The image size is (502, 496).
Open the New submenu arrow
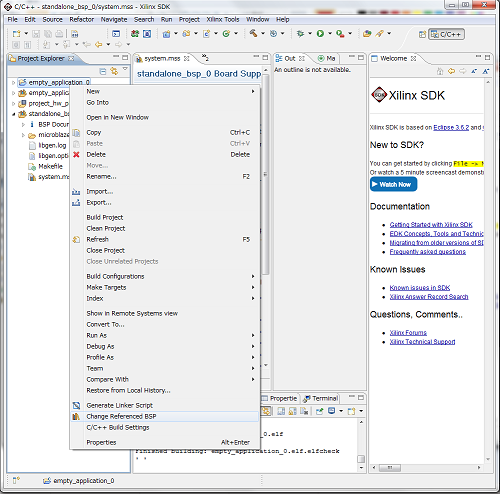tap(253, 91)
